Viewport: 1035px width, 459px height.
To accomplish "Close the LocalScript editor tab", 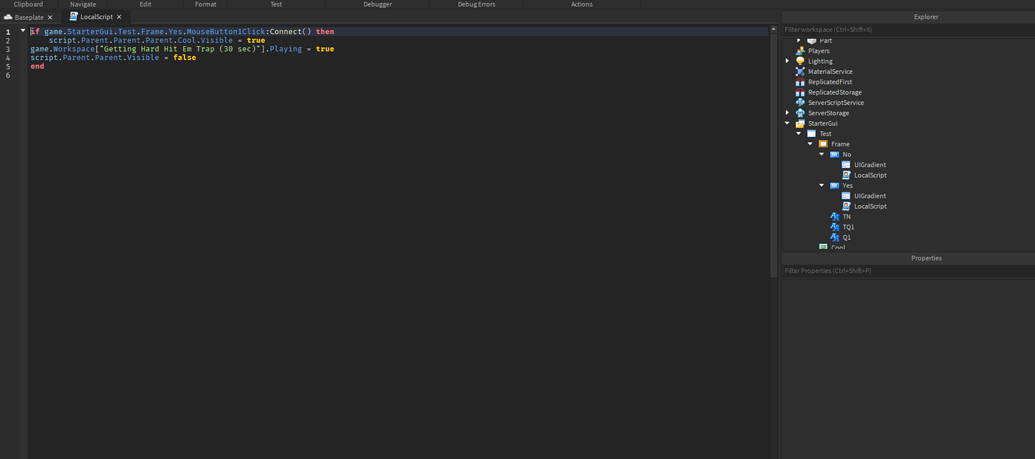I will click(119, 17).
